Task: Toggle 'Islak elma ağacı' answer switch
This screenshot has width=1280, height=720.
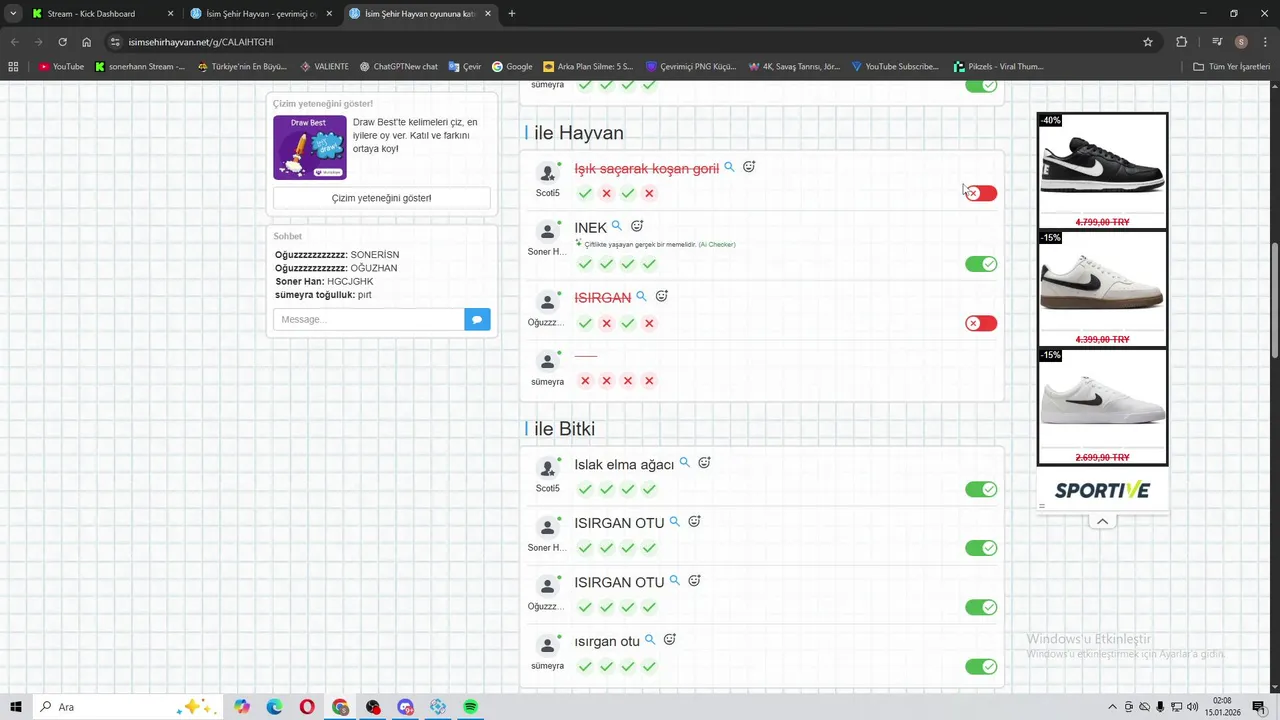Action: pos(981,489)
